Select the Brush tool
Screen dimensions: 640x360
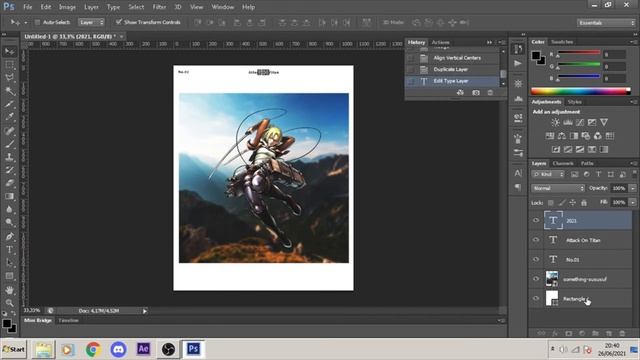click(9, 143)
